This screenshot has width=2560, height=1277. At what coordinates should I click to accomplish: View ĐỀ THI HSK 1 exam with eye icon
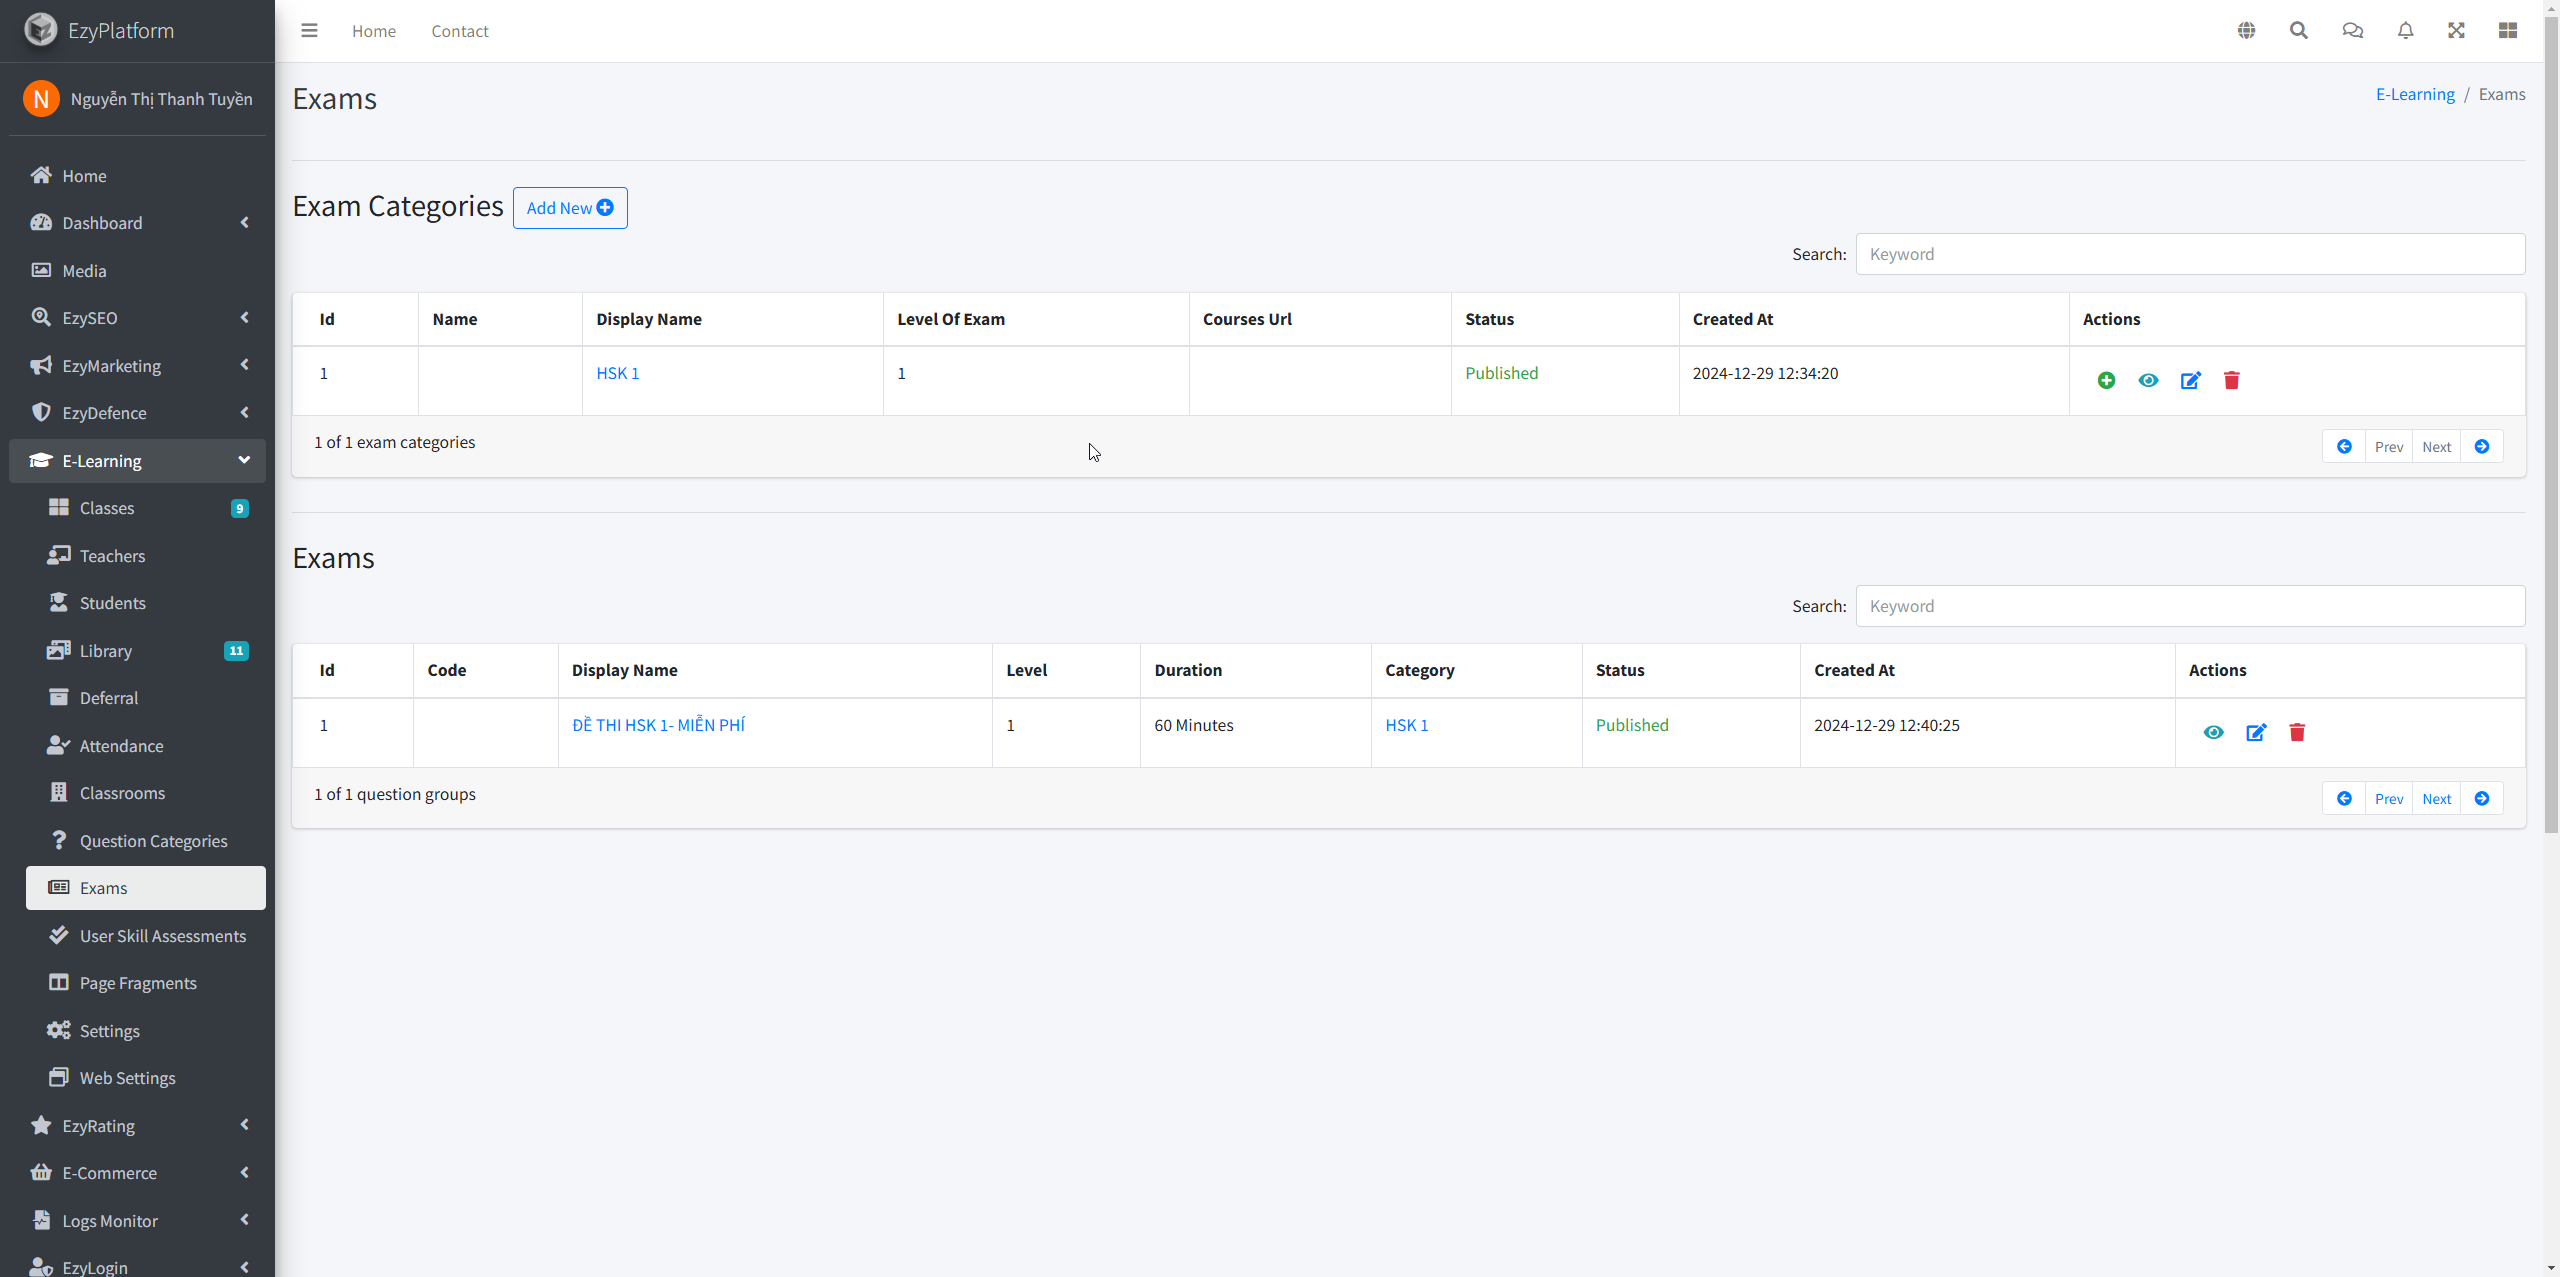pos(2213,732)
